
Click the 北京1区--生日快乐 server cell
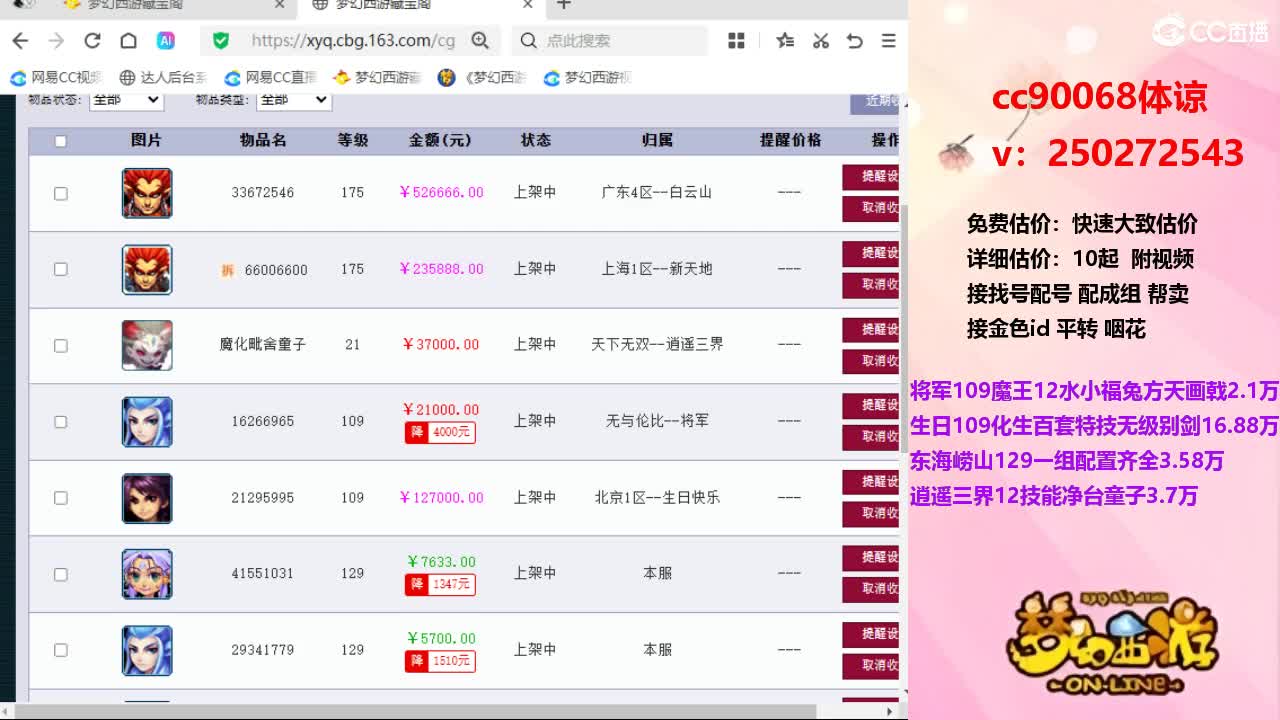tap(657, 497)
